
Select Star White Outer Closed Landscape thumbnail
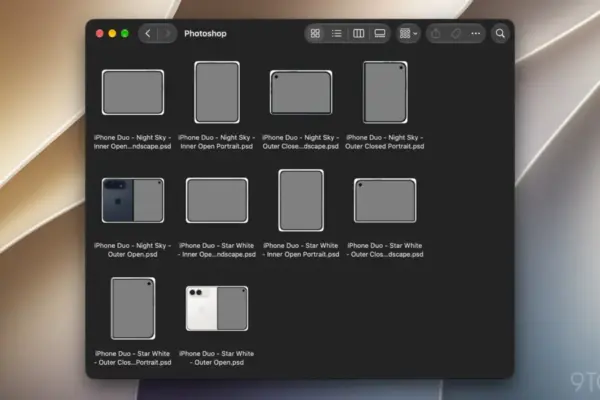(385, 200)
